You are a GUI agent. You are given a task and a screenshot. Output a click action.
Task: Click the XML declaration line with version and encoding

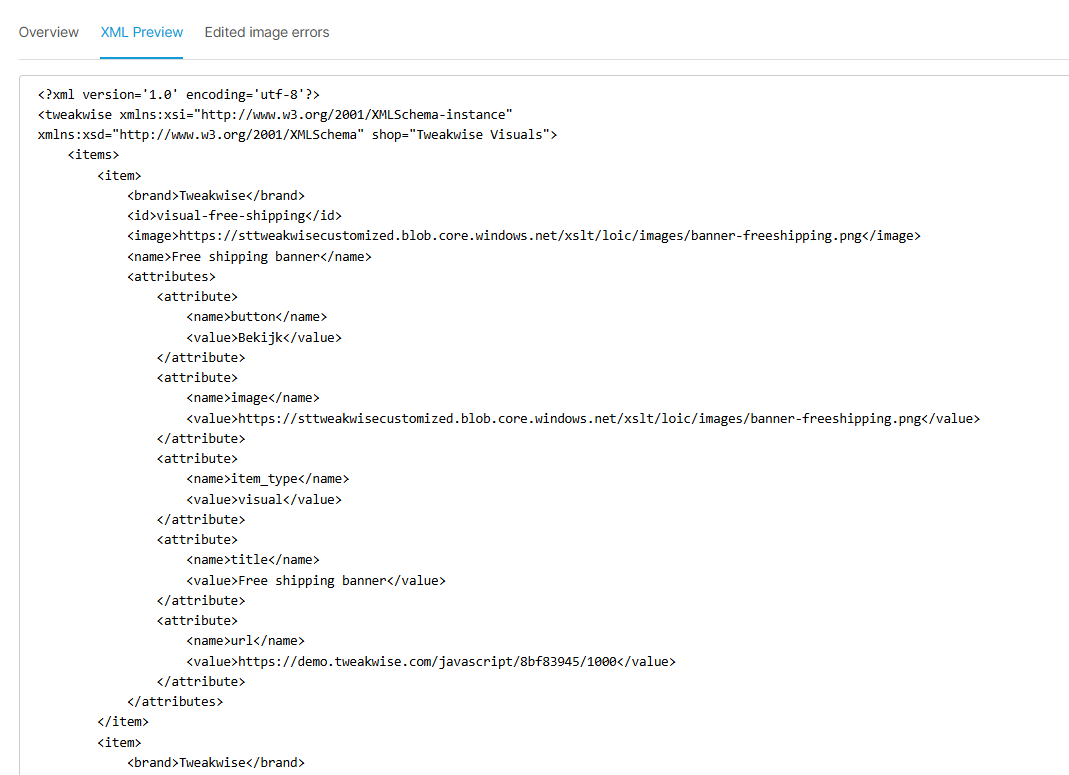pos(179,95)
